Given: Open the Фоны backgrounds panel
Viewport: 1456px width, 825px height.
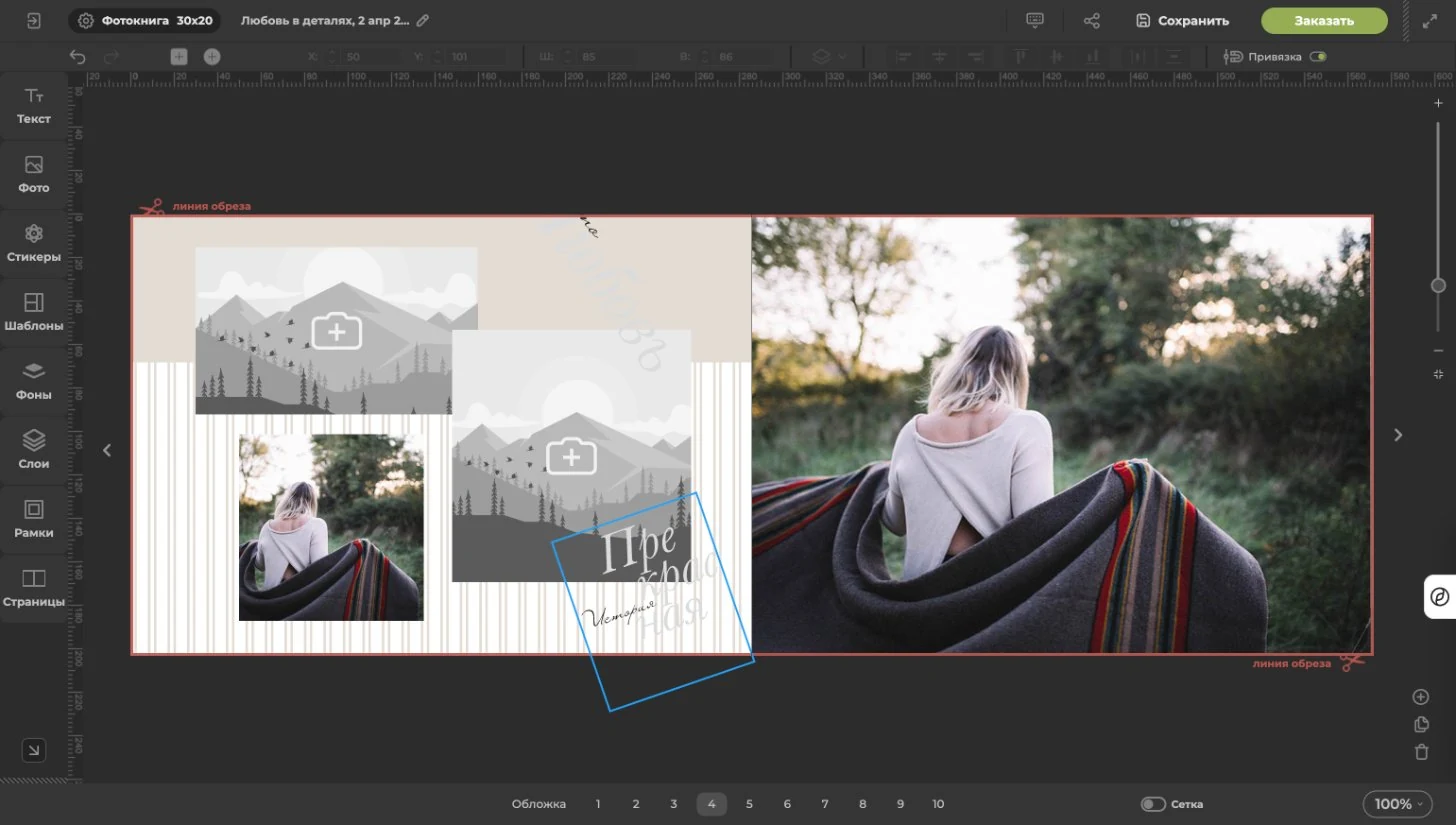Looking at the screenshot, I should click(x=33, y=381).
